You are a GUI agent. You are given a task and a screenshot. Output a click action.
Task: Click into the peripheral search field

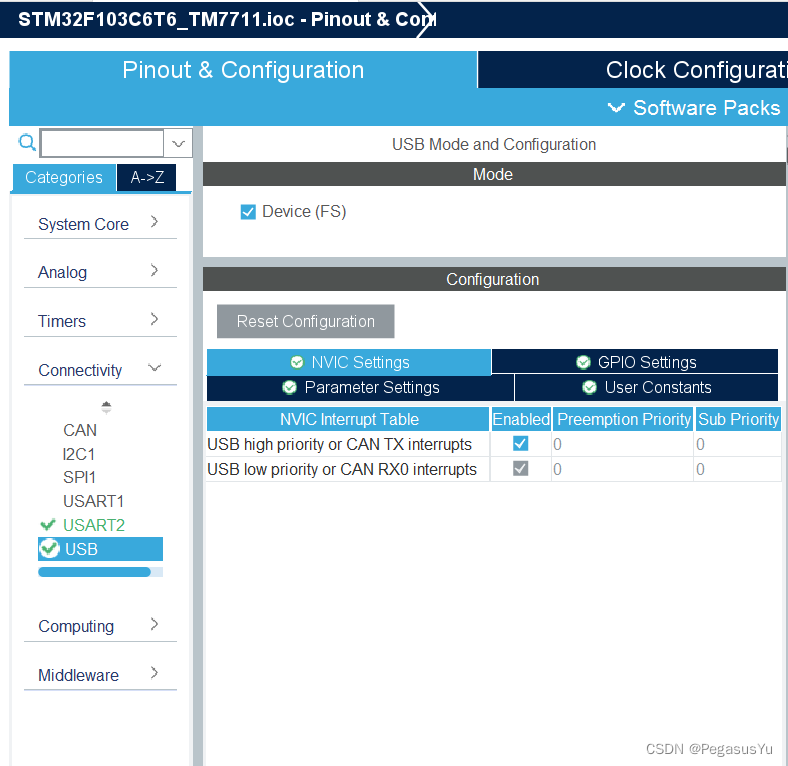pyautogui.click(x=102, y=143)
